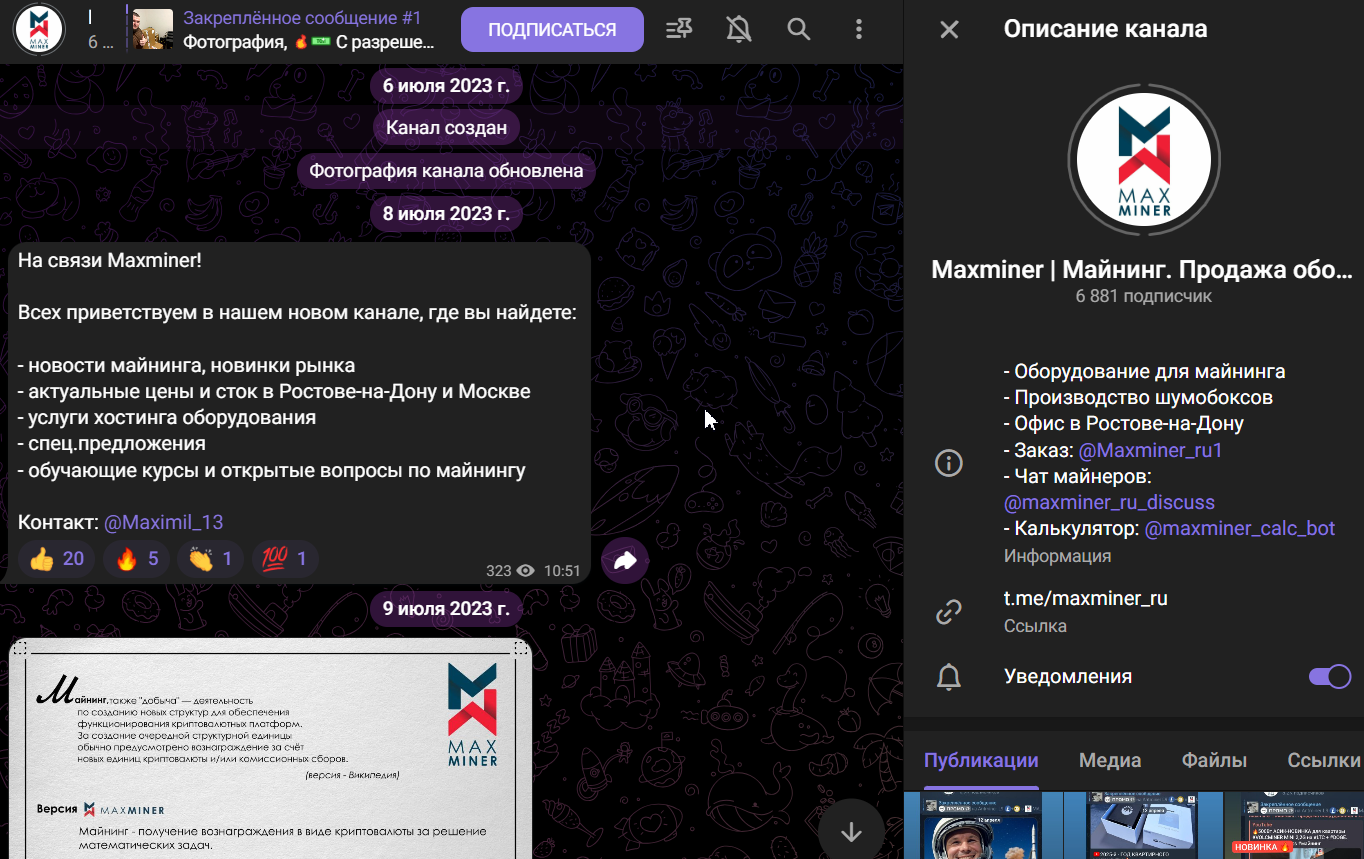Image resolution: width=1364 pixels, height=859 pixels.
Task: Switch to the Публикации tab
Action: tap(981, 761)
